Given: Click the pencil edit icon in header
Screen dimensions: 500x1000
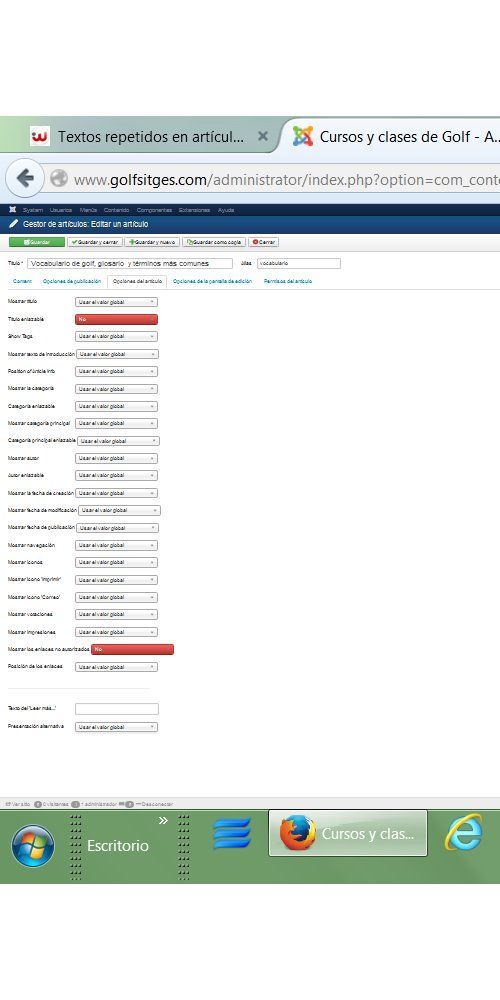Looking at the screenshot, I should pyautogui.click(x=13, y=224).
